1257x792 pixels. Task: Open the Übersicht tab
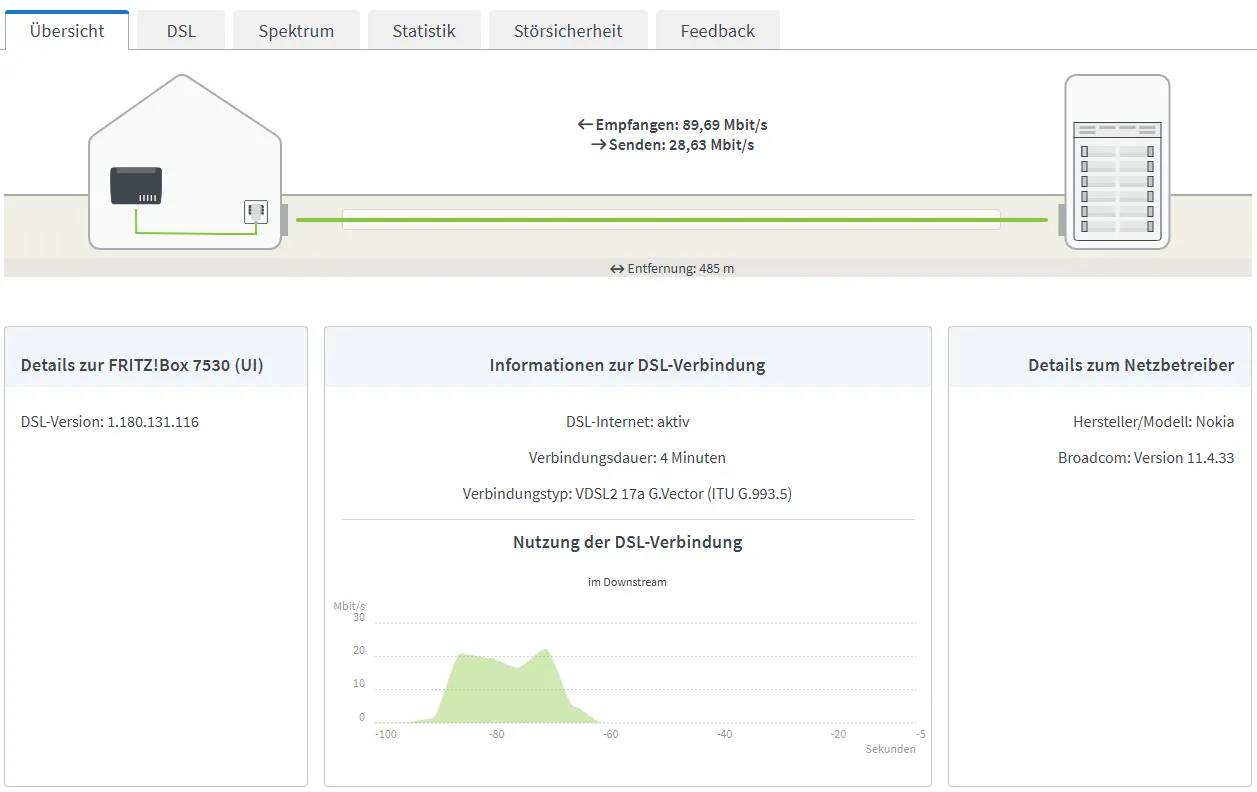pyautogui.click(x=67, y=31)
